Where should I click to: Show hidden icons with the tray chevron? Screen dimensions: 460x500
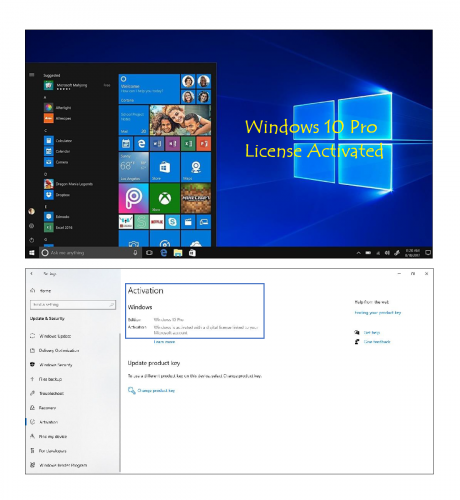point(359,253)
